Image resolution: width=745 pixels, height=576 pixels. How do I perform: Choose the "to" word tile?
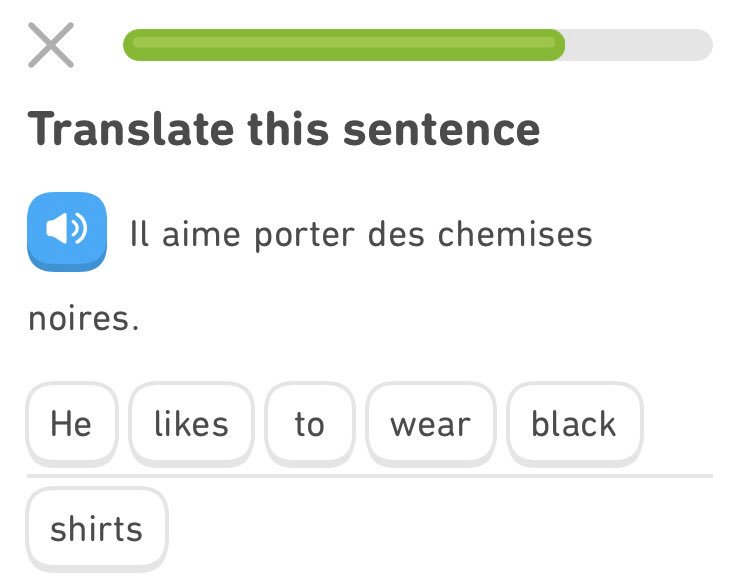tap(310, 423)
